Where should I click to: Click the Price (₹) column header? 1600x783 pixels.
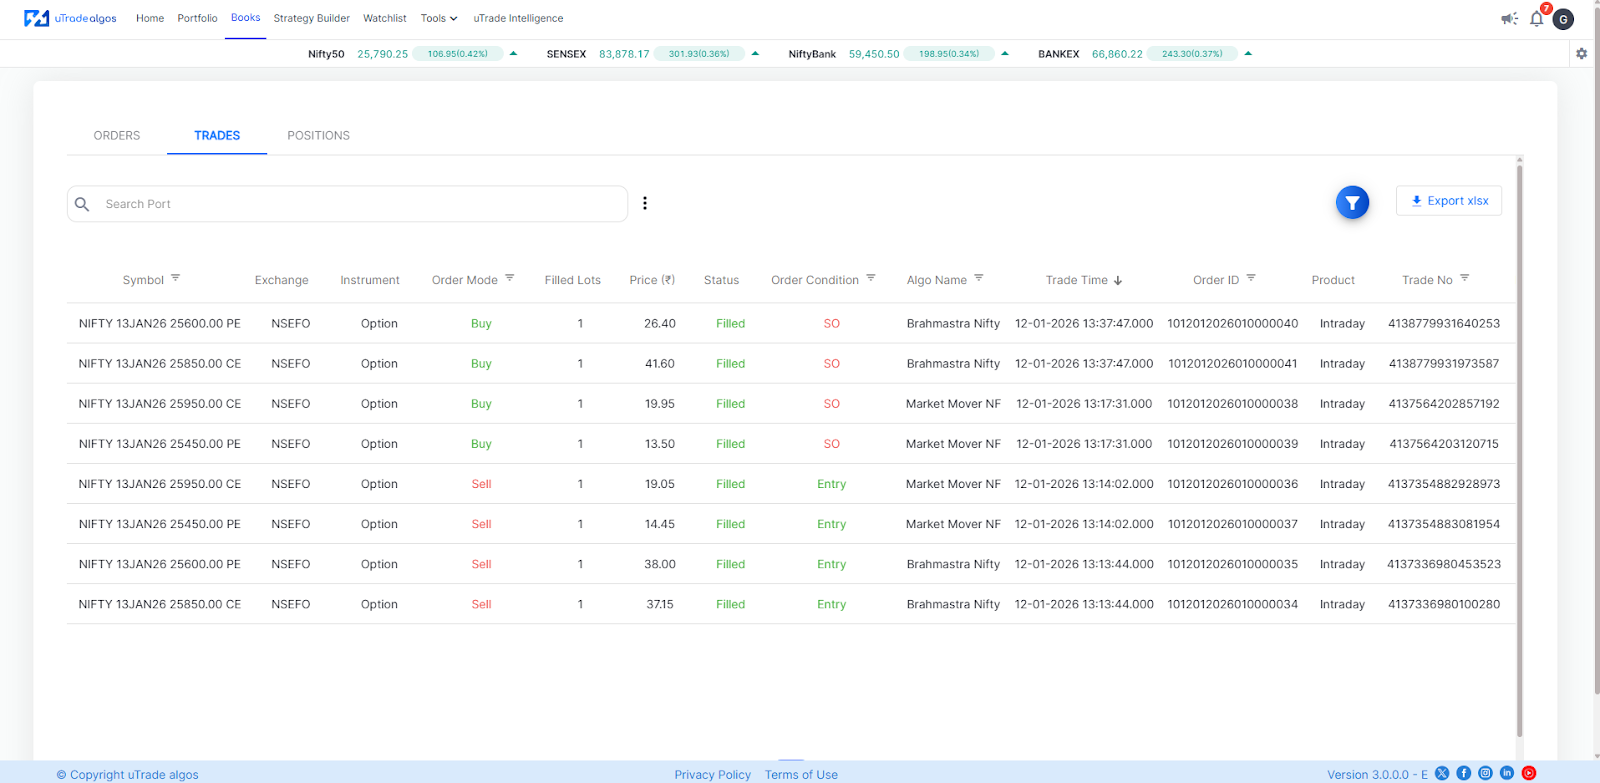point(652,280)
